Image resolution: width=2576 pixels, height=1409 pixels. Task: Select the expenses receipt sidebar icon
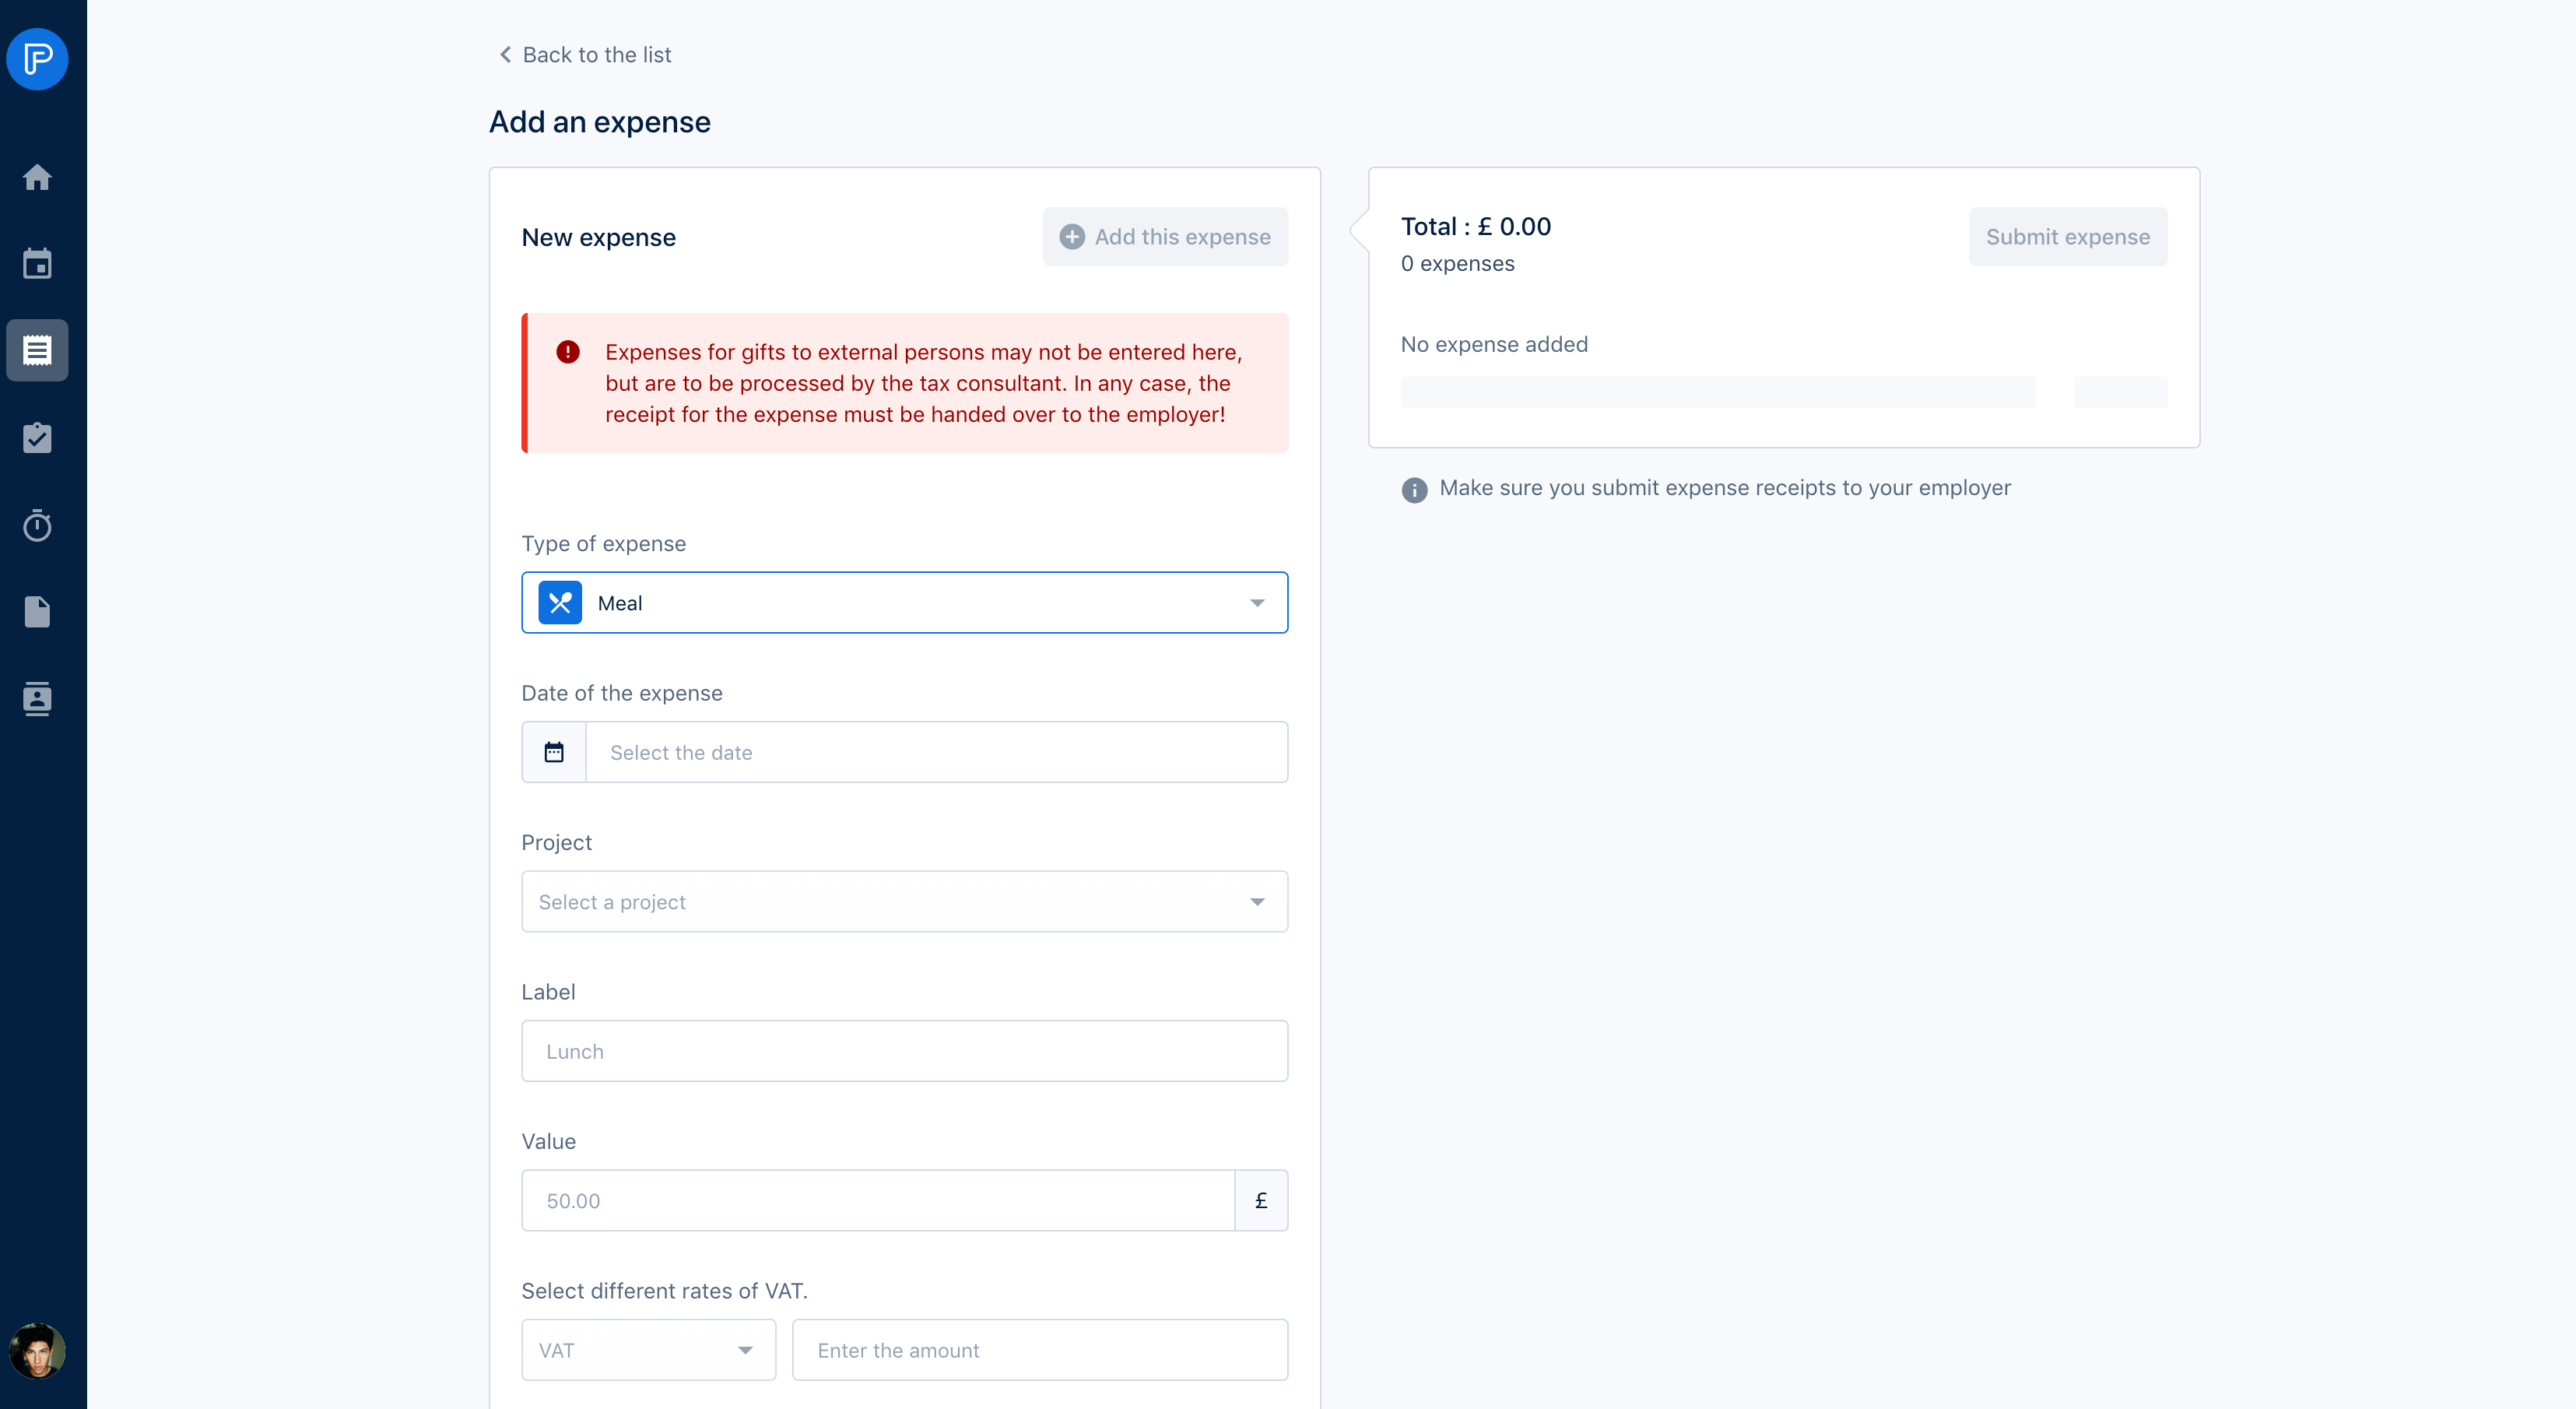[x=37, y=350]
